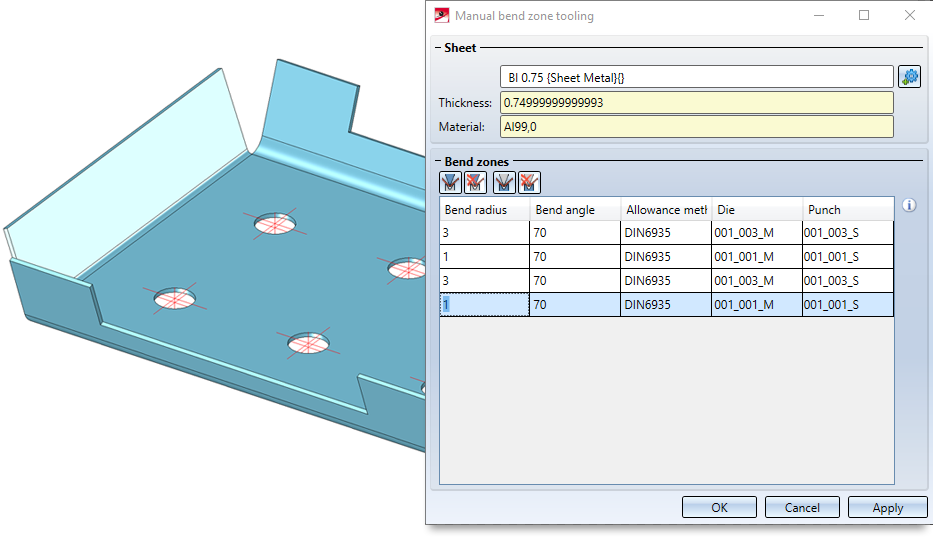
Task: Maximize the Manual bend zone tooling window
Action: 864,15
